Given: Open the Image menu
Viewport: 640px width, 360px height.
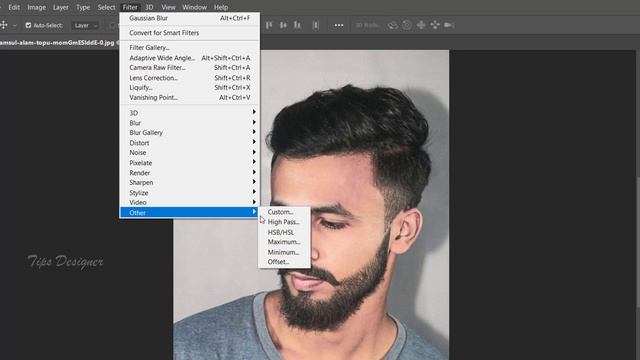Looking at the screenshot, I should coord(36,7).
